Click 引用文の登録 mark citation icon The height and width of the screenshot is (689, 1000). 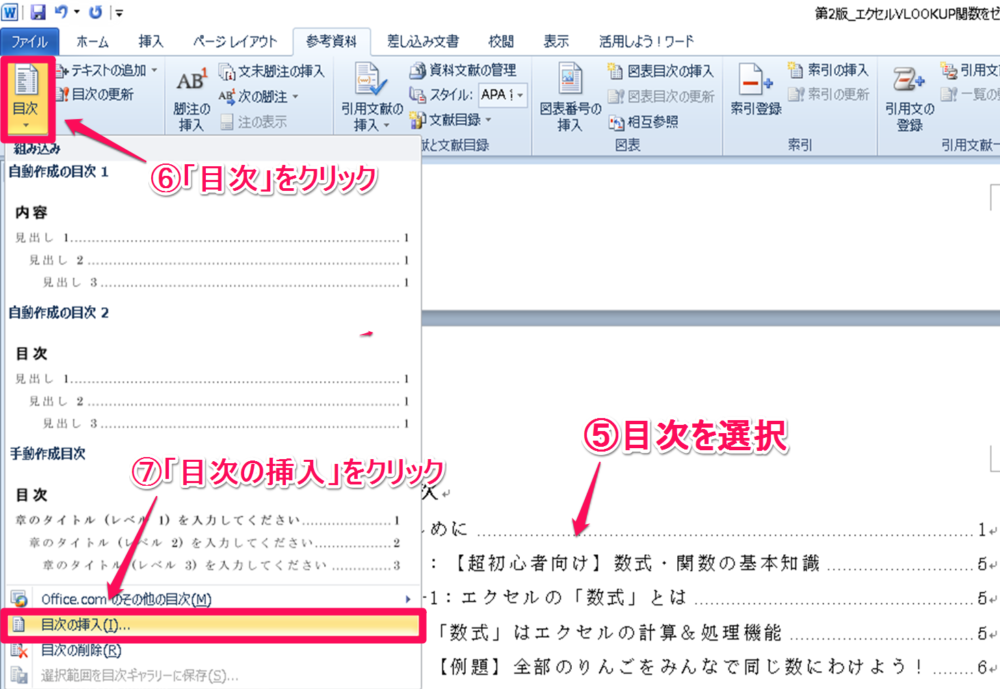coord(908,98)
